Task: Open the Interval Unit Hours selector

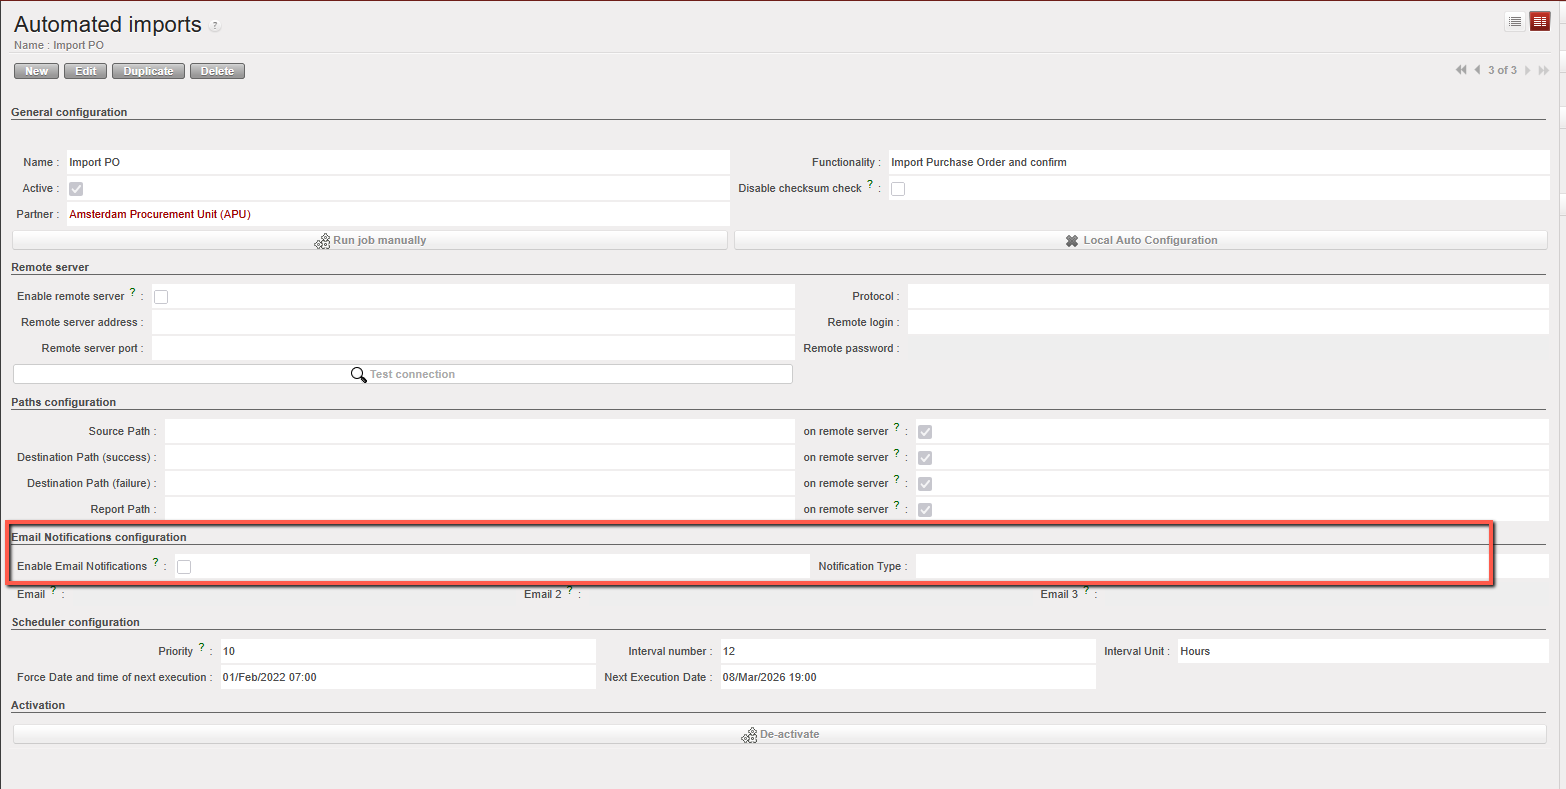Action: pos(1362,651)
